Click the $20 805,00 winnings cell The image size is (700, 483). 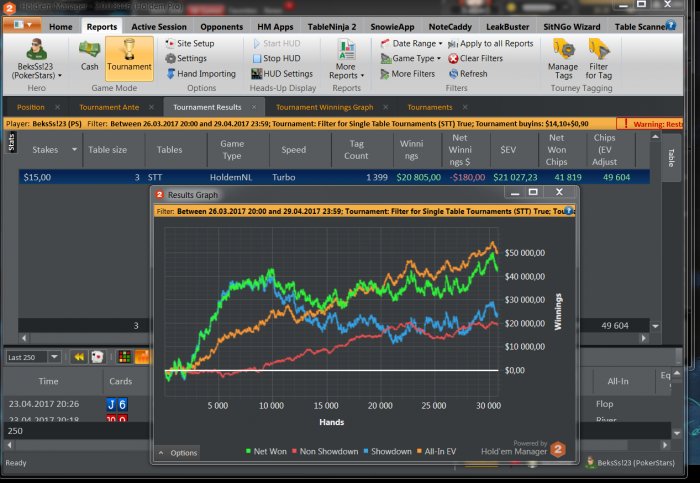pyautogui.click(x=418, y=177)
